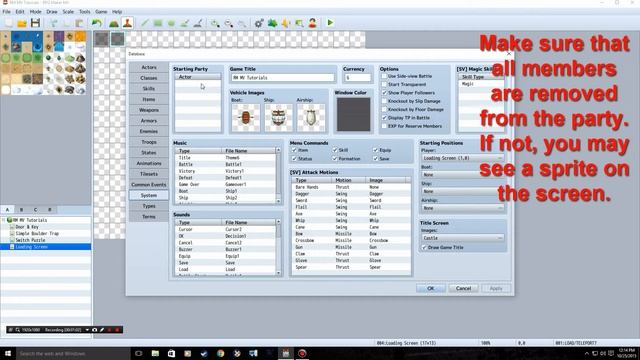Open Task View on the taskbar

pyautogui.click(x=139, y=353)
